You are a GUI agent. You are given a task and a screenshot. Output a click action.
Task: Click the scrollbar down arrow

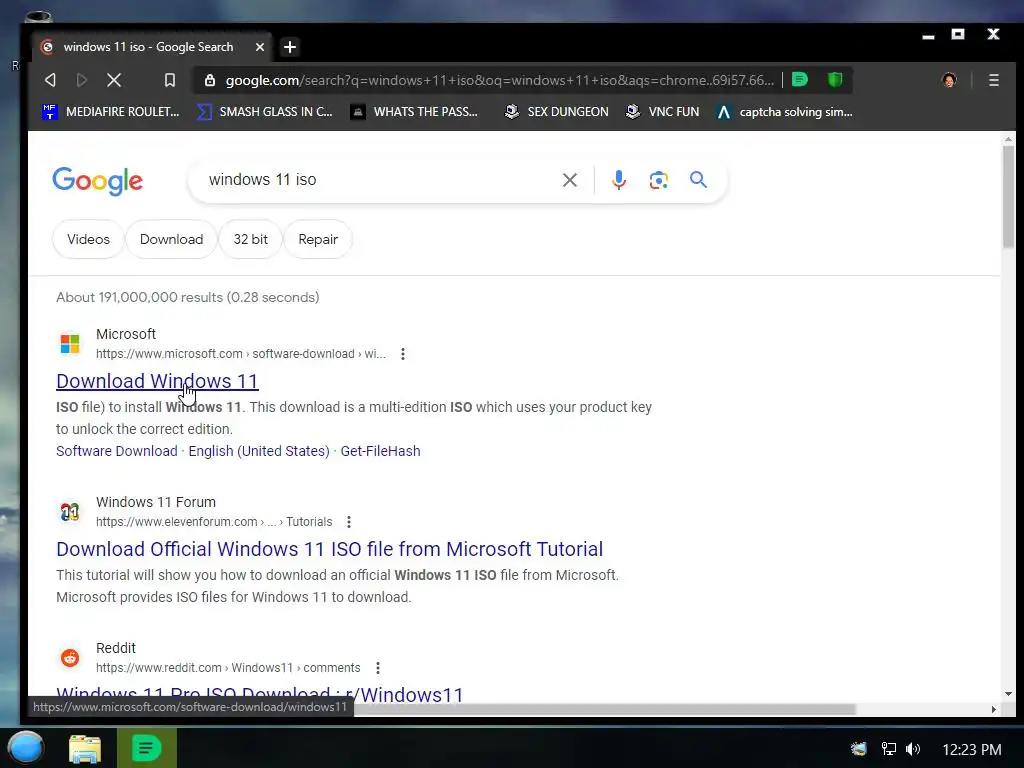pos(1008,694)
